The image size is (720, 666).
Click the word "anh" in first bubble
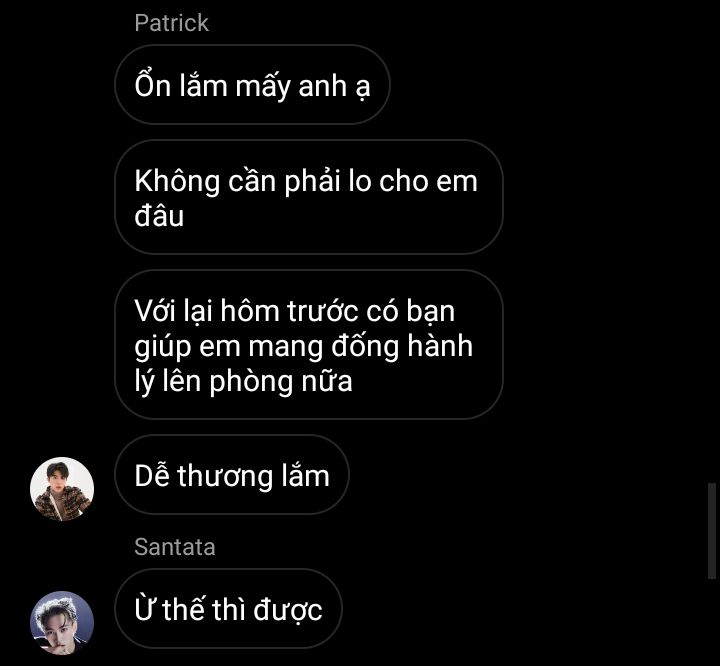pos(322,86)
